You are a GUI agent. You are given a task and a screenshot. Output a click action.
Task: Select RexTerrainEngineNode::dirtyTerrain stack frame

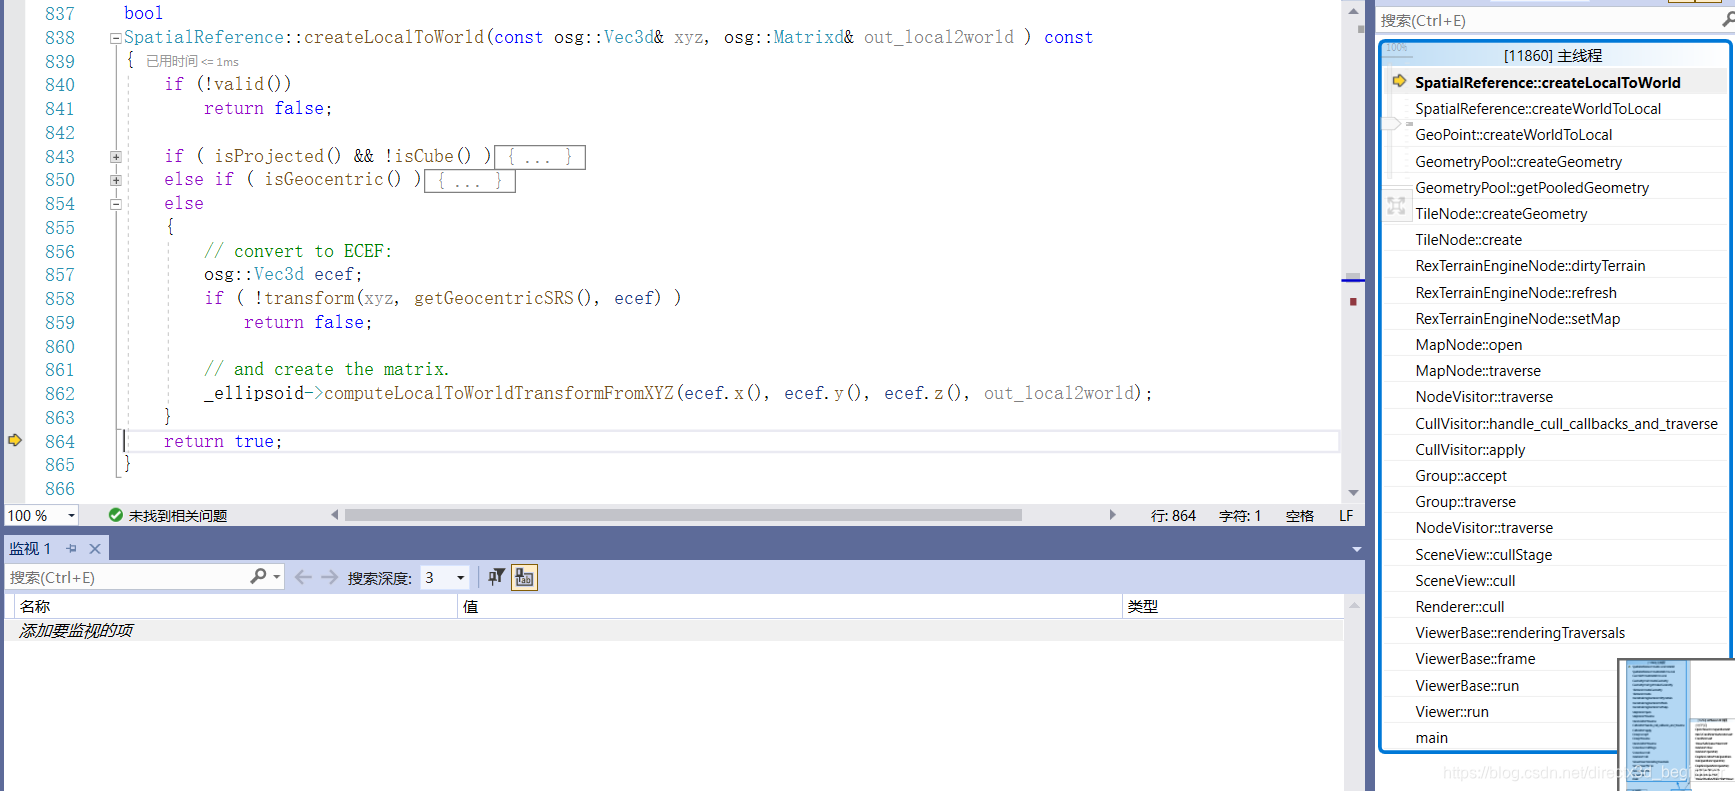point(1529,265)
